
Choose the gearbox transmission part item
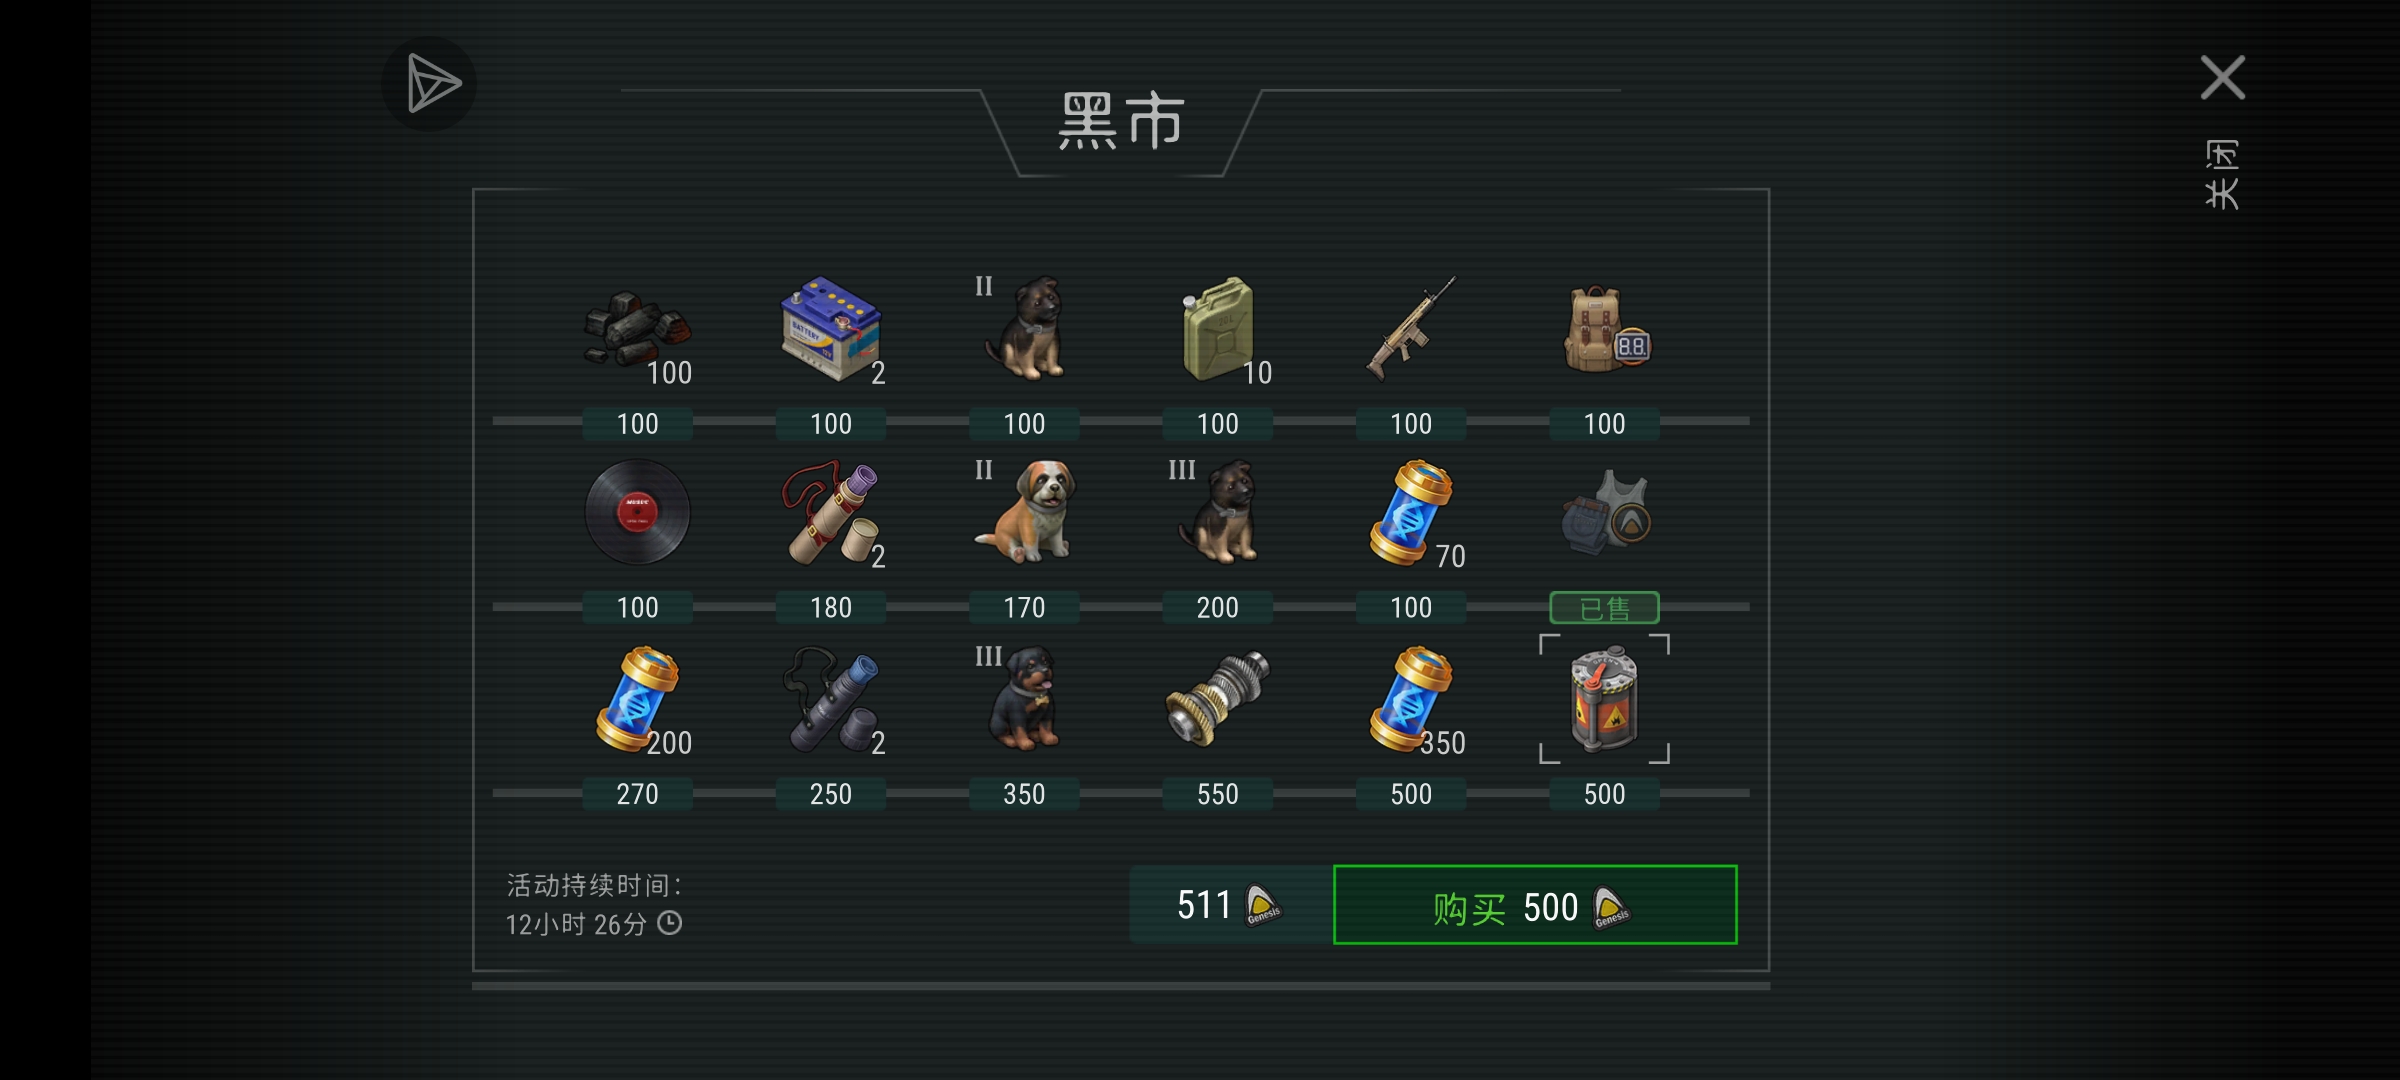click(1217, 698)
